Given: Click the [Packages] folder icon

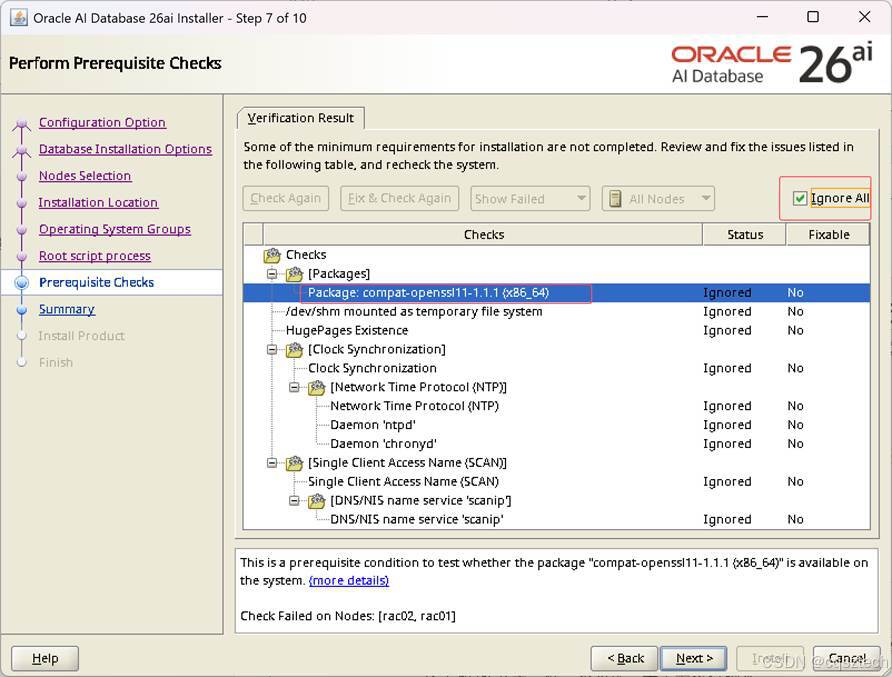Looking at the screenshot, I should pyautogui.click(x=294, y=274).
